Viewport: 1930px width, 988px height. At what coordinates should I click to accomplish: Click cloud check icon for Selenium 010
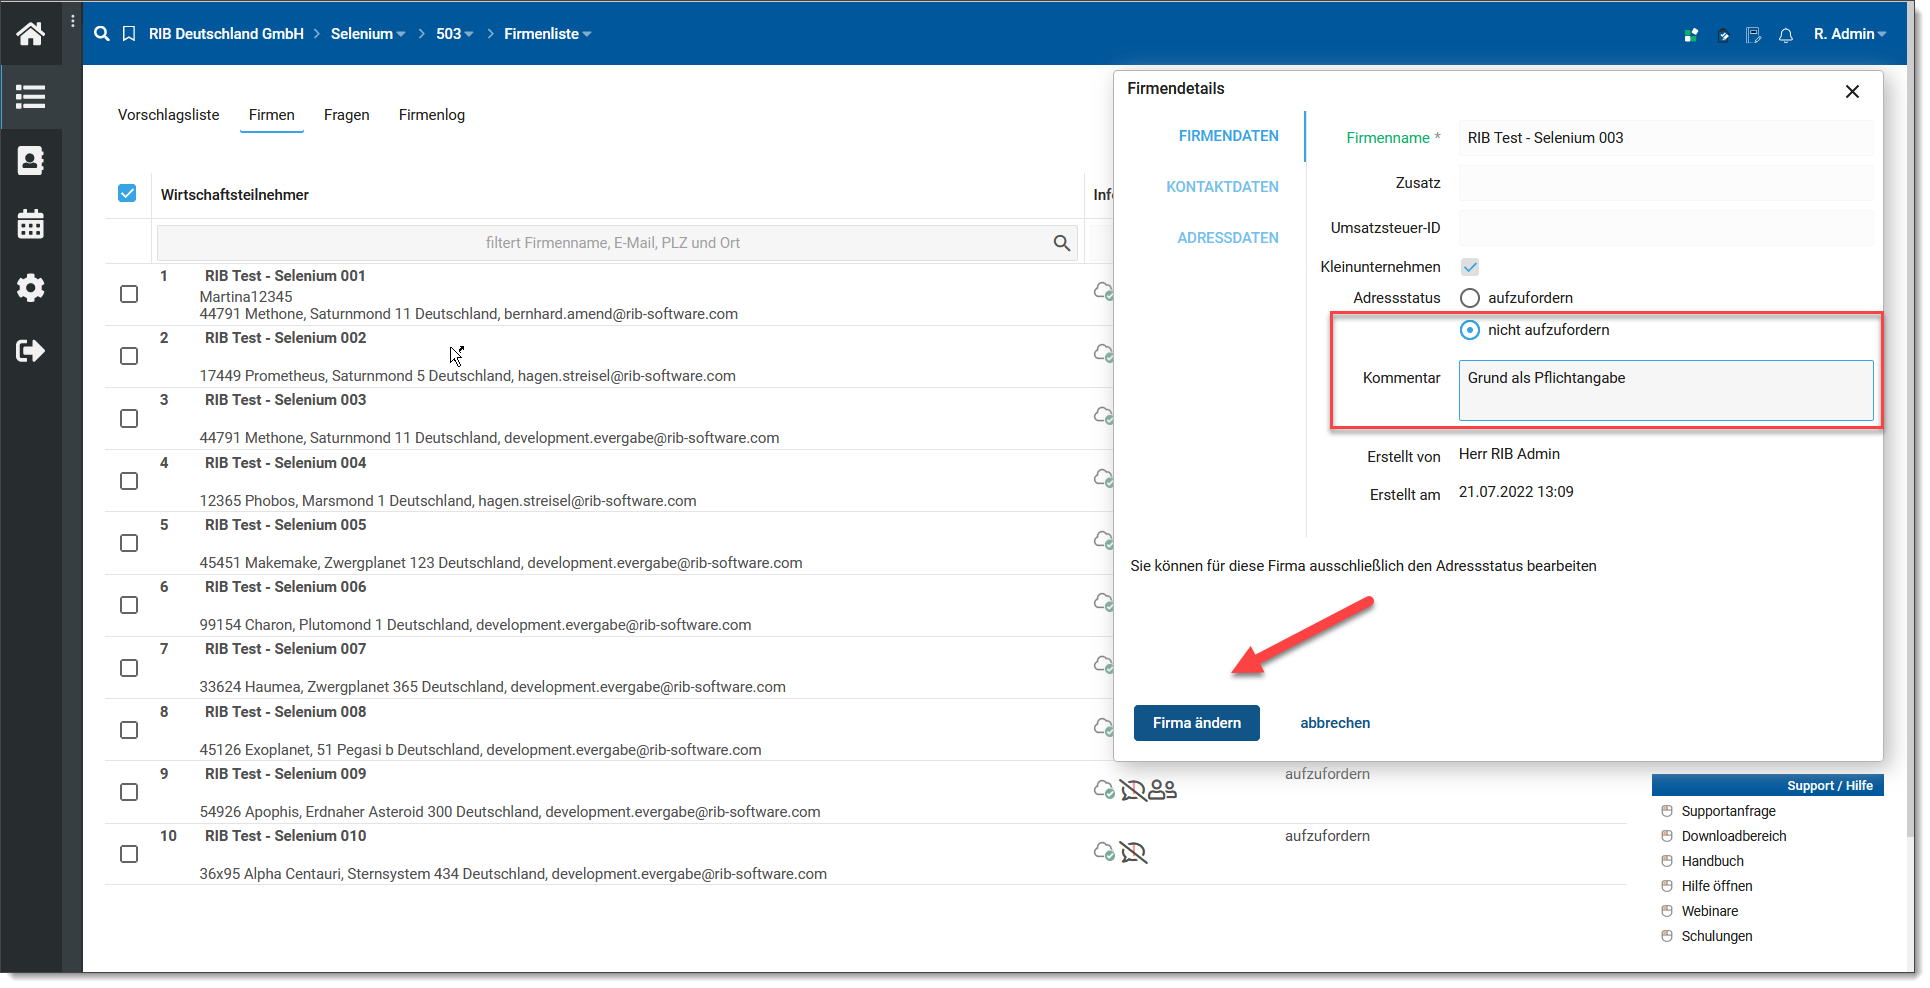pos(1104,852)
